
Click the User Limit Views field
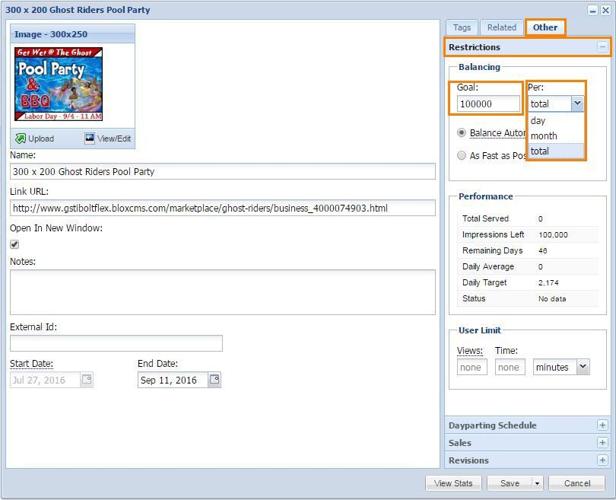coord(472,367)
